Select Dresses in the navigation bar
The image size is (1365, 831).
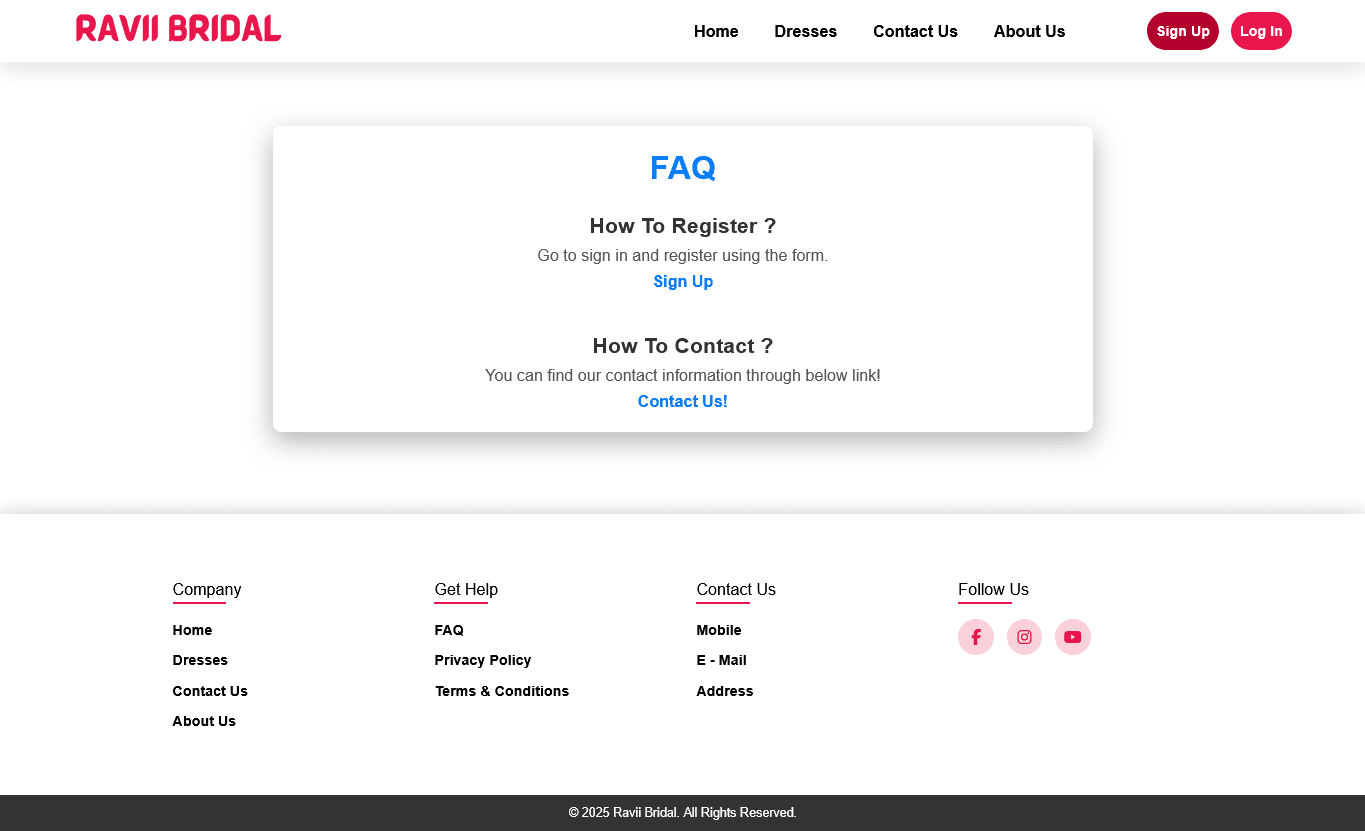805,31
